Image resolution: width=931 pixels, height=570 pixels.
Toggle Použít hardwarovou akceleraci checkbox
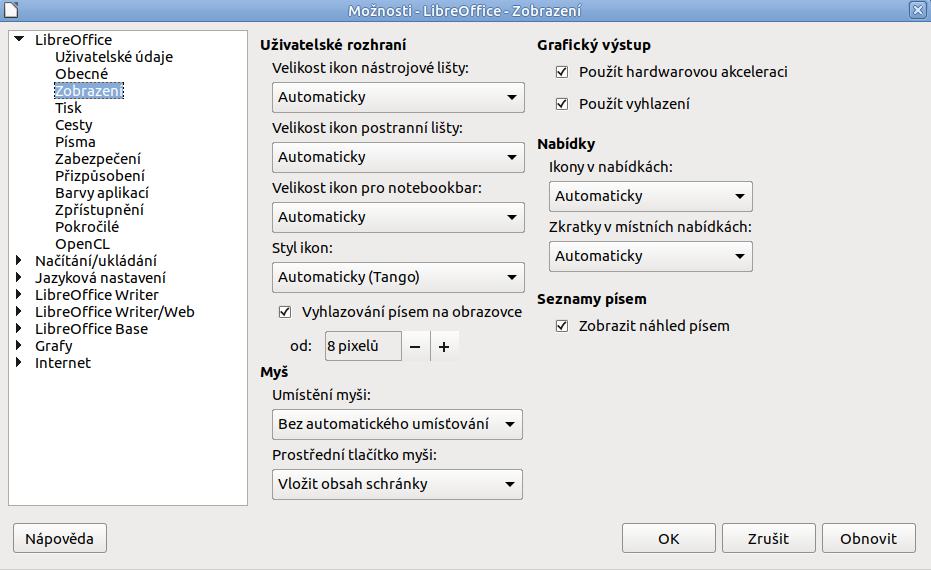561,72
